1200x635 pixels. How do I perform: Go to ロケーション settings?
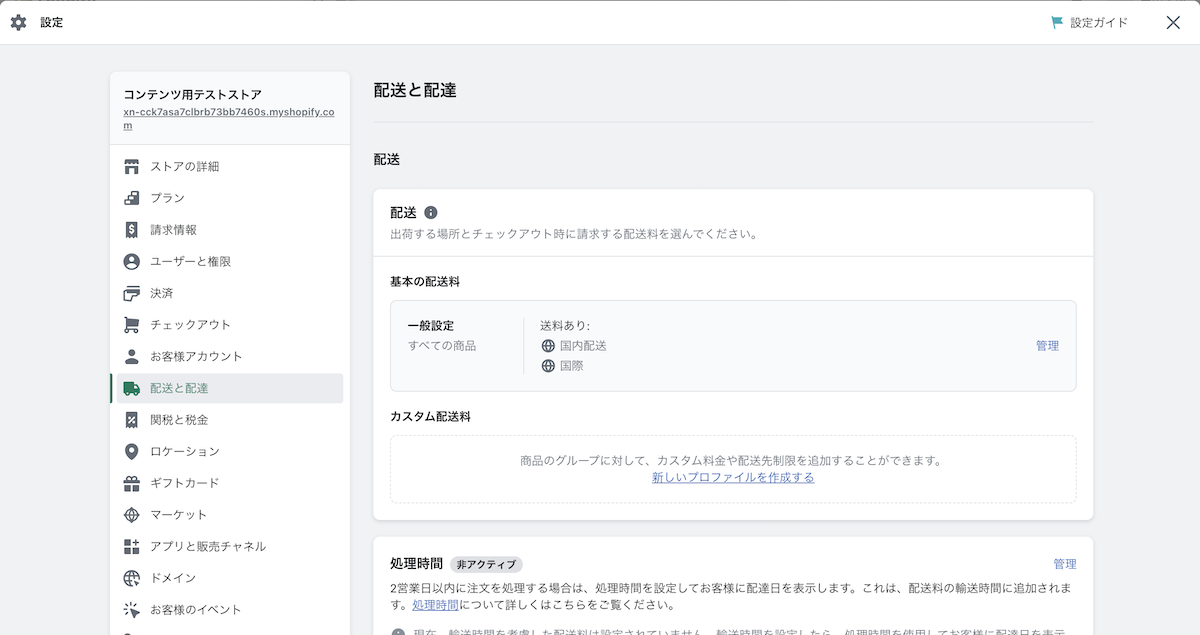230,451
